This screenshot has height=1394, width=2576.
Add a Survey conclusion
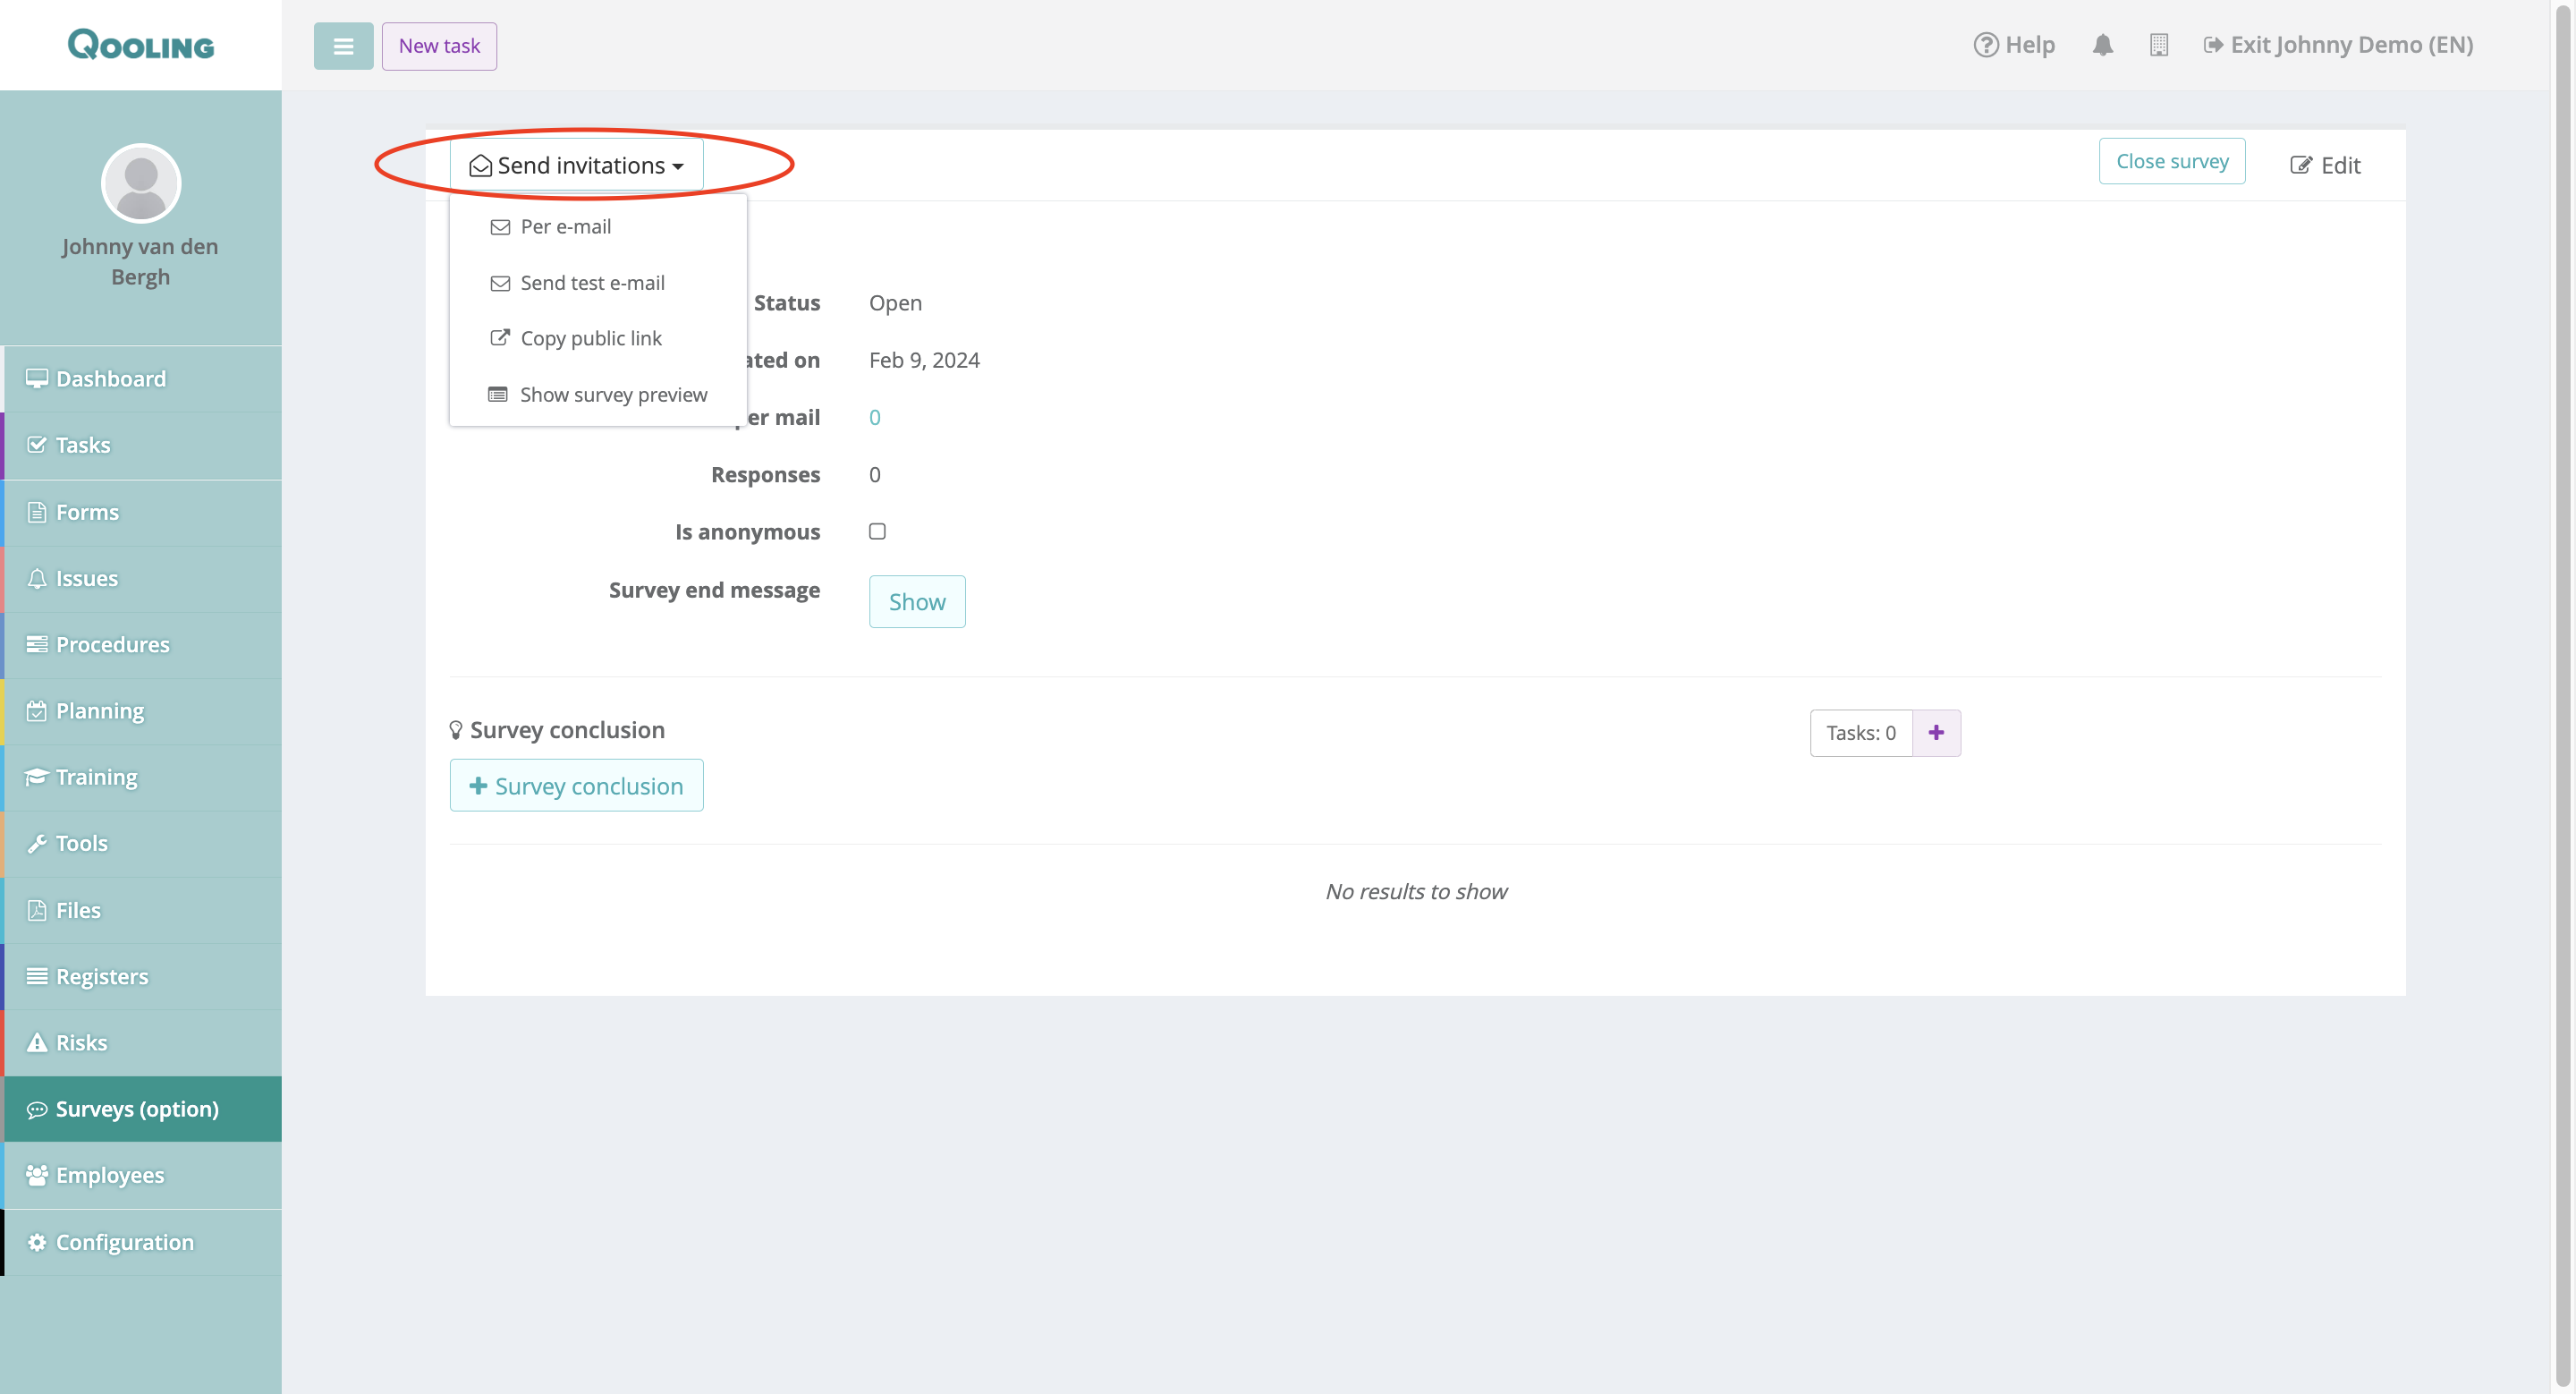click(x=576, y=786)
